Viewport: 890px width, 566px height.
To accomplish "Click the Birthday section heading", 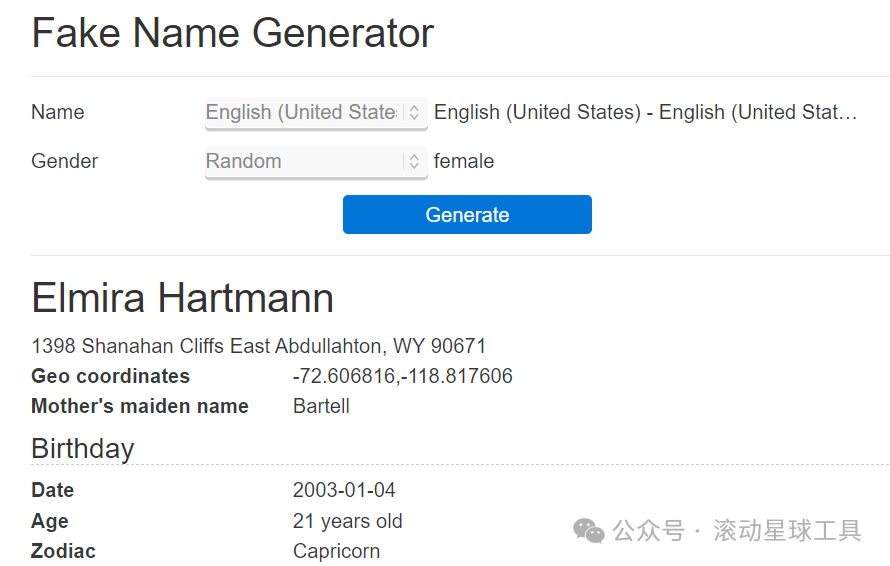I will click(x=83, y=448).
